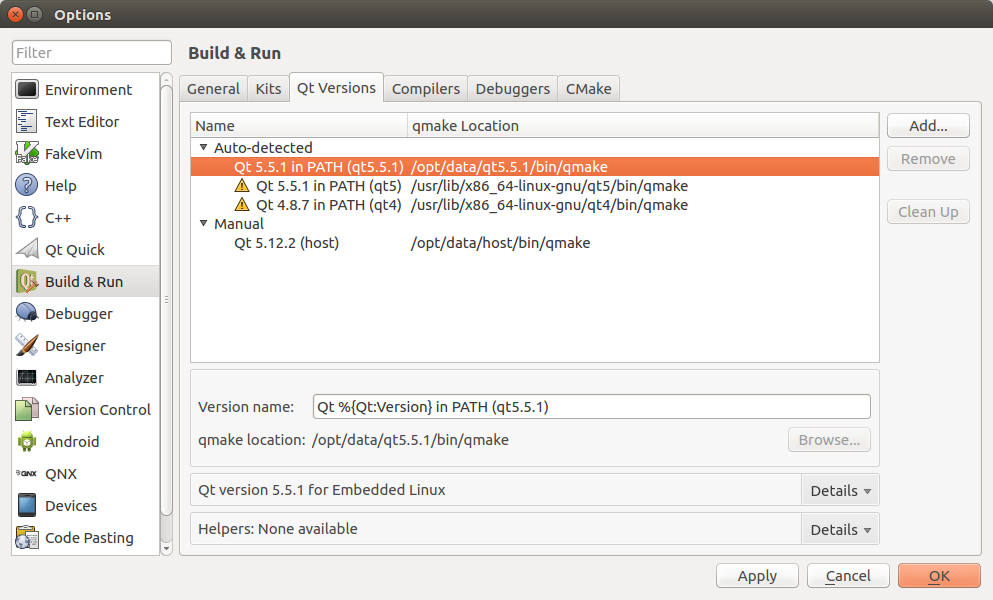Click the Android robot icon

click(x=27, y=442)
